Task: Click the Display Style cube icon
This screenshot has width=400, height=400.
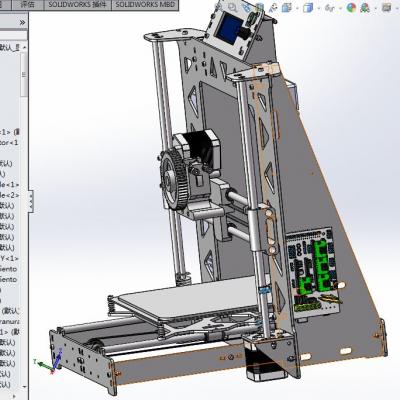Action: pos(308,8)
